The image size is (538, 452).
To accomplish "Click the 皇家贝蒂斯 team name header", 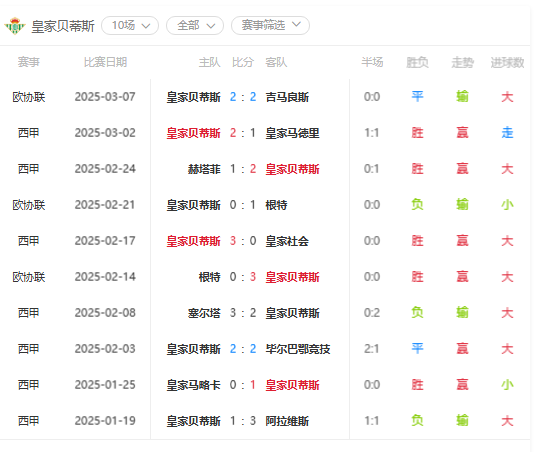I will 63,26.
